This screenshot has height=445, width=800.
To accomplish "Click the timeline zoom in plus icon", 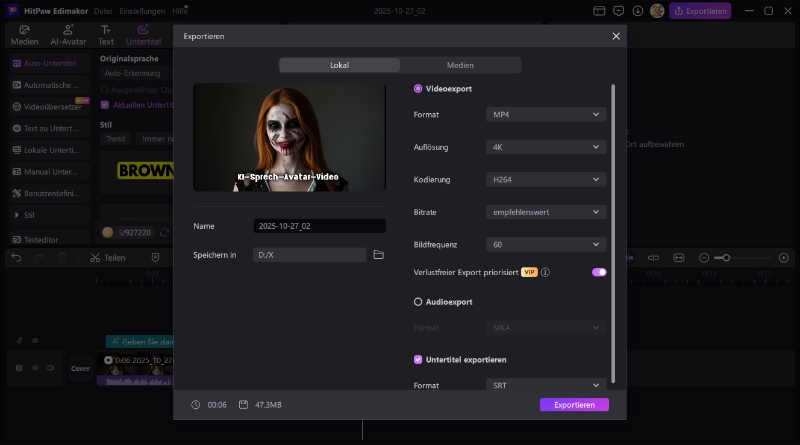I will click(x=784, y=258).
